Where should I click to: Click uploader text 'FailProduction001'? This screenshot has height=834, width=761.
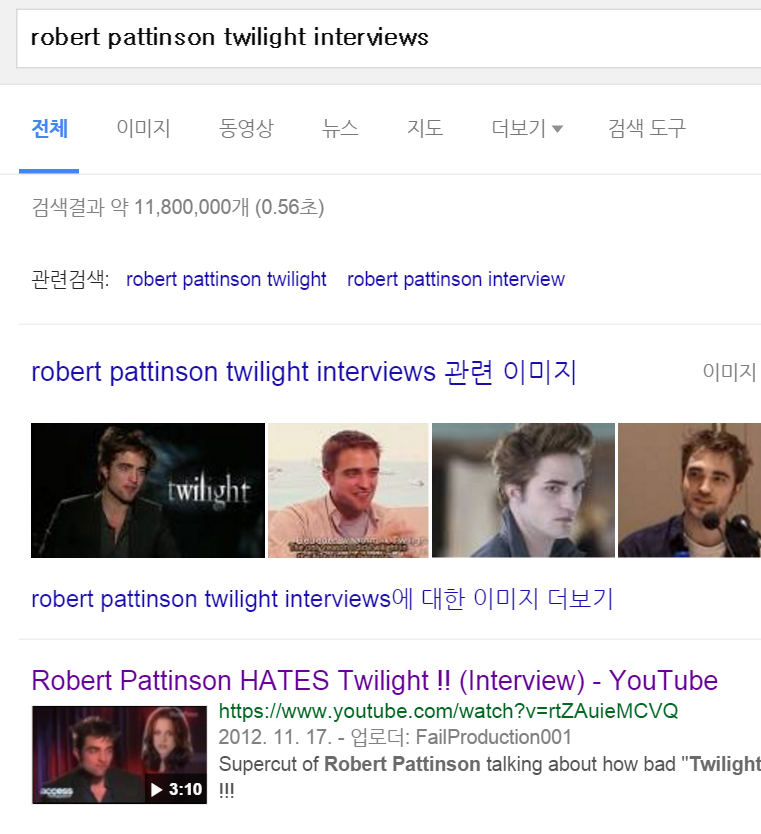493,737
